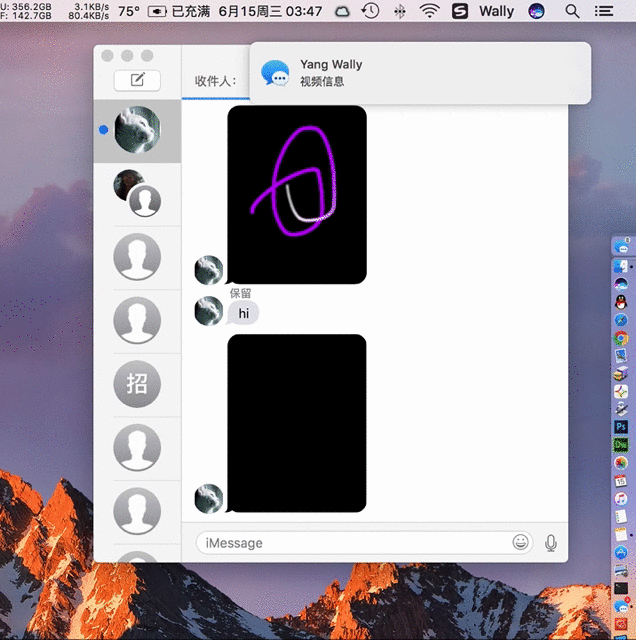Click the battery icon in menu bar

(157, 11)
